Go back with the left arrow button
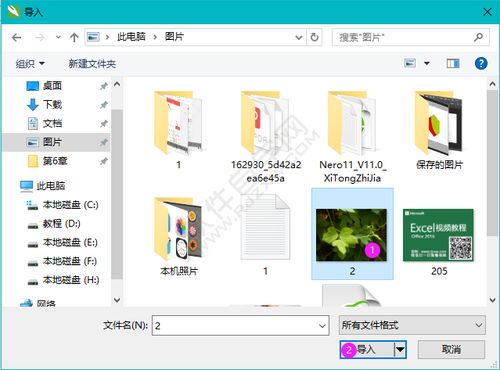Viewport: 500px width, 370px height. [16, 38]
